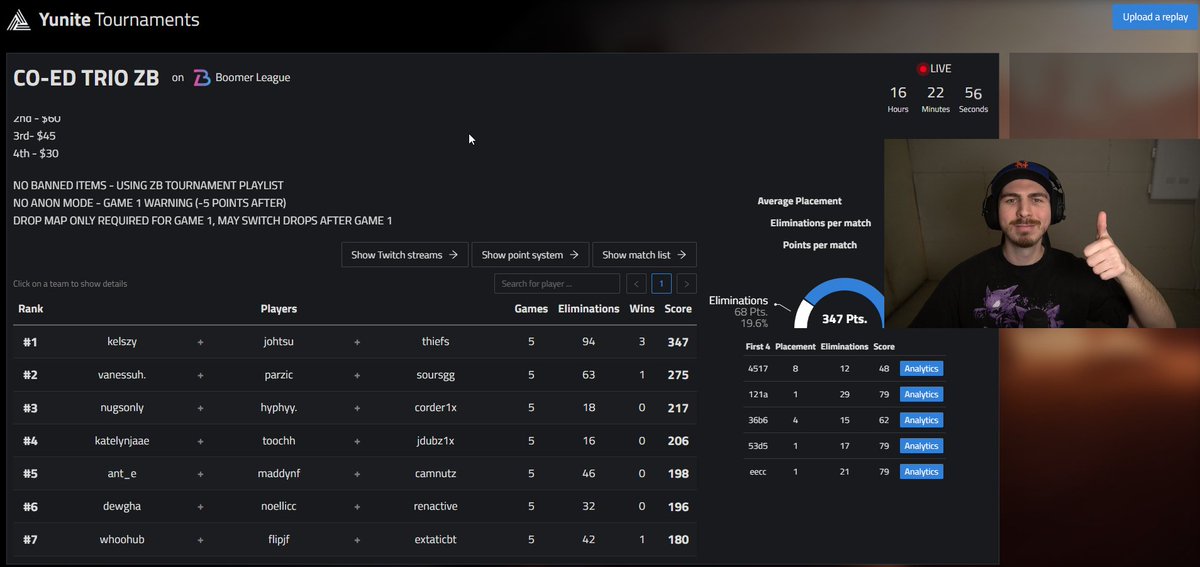Click Average Placement stat label
Image resolution: width=1200 pixels, height=567 pixels.
(x=799, y=201)
